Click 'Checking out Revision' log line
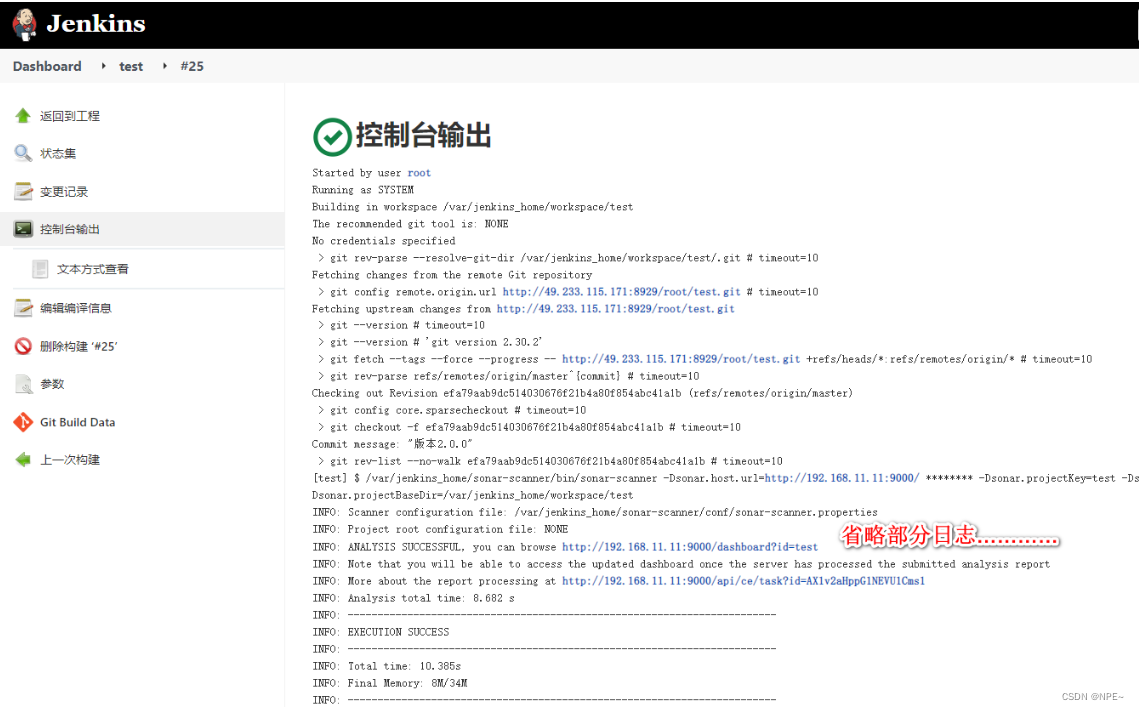1139x710 pixels. (582, 393)
